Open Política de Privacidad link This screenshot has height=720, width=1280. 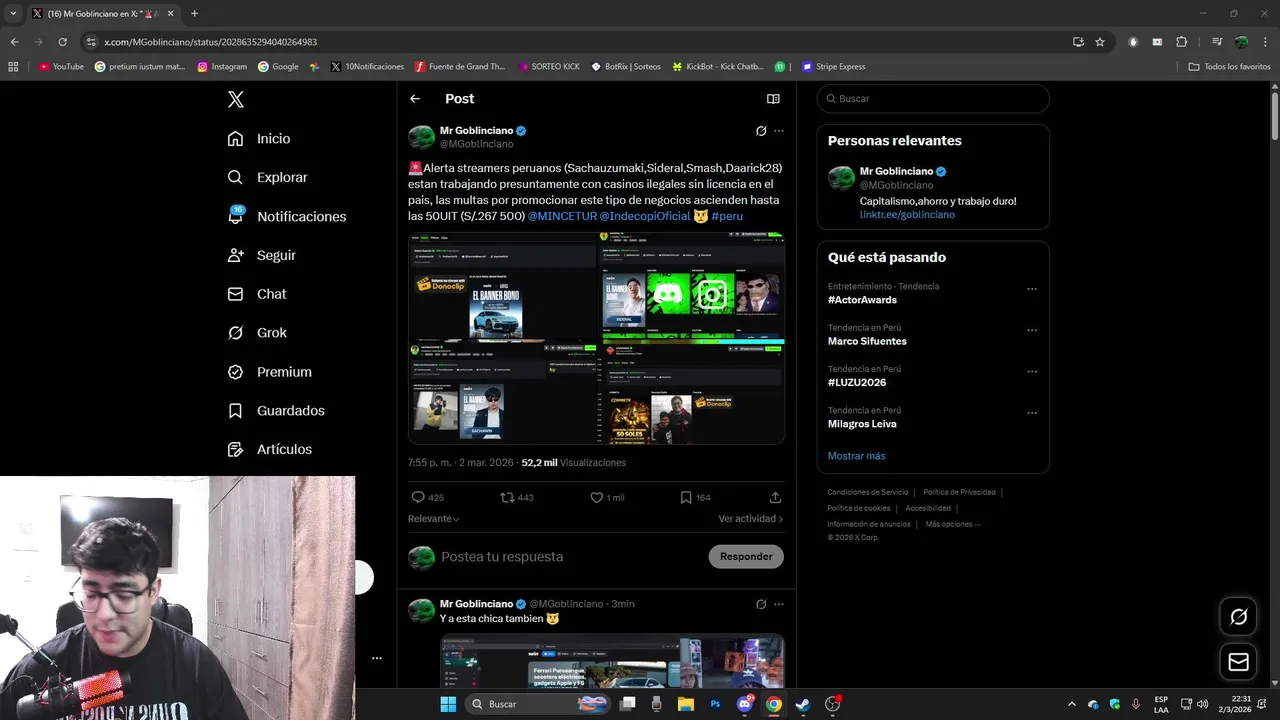click(x=959, y=492)
